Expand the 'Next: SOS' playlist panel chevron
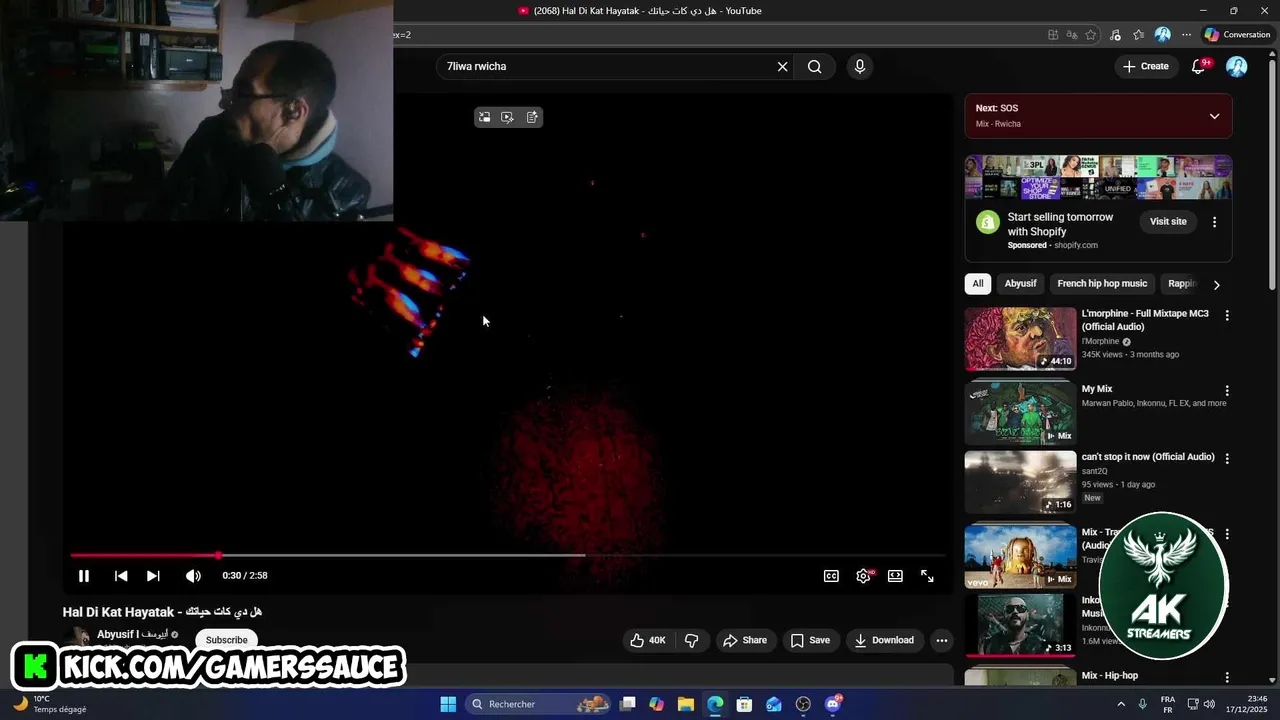This screenshot has height=720, width=1280. [x=1214, y=116]
